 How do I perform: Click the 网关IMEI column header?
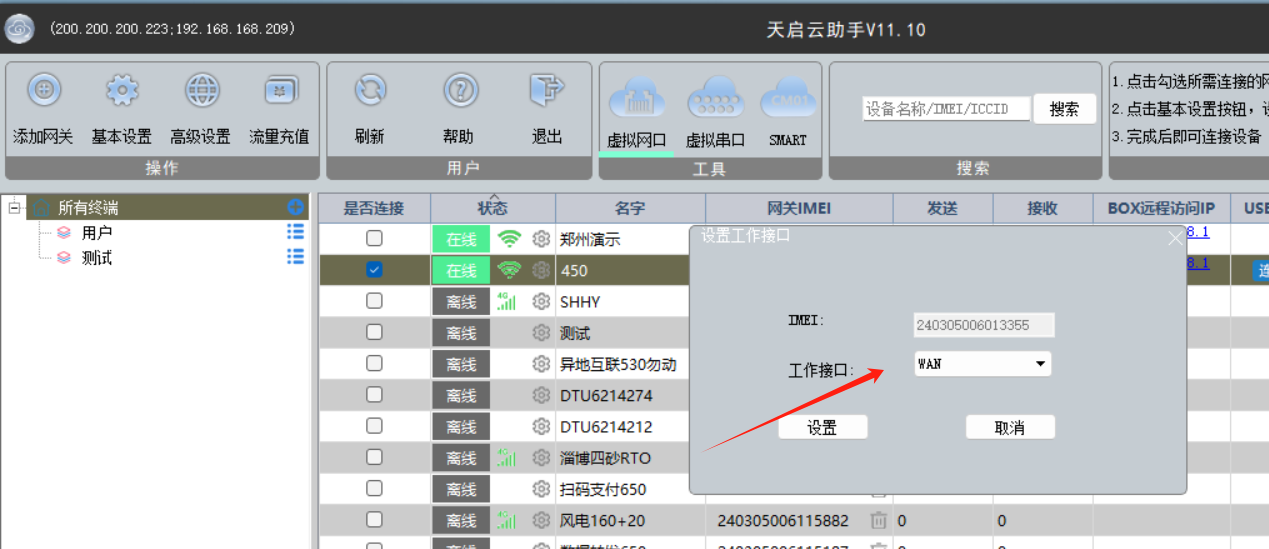(799, 208)
